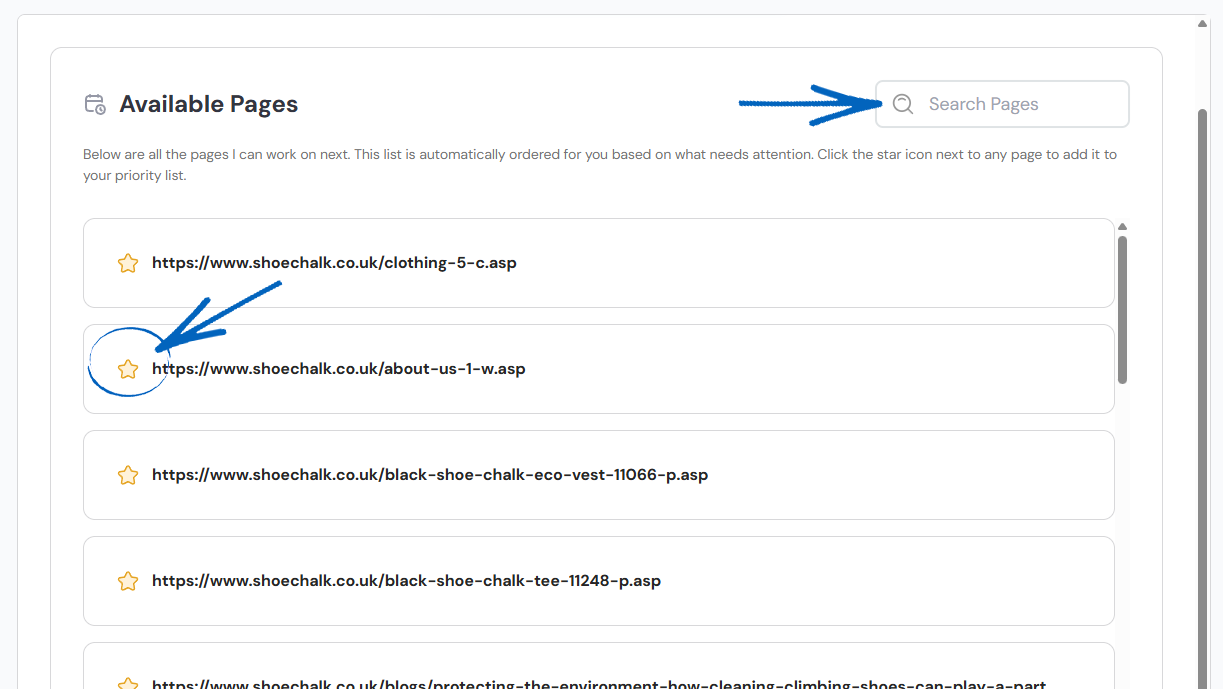1223x689 pixels.
Task: Star the black-shoe-chalk-tee-11248-p.asp page
Action: tap(127, 581)
